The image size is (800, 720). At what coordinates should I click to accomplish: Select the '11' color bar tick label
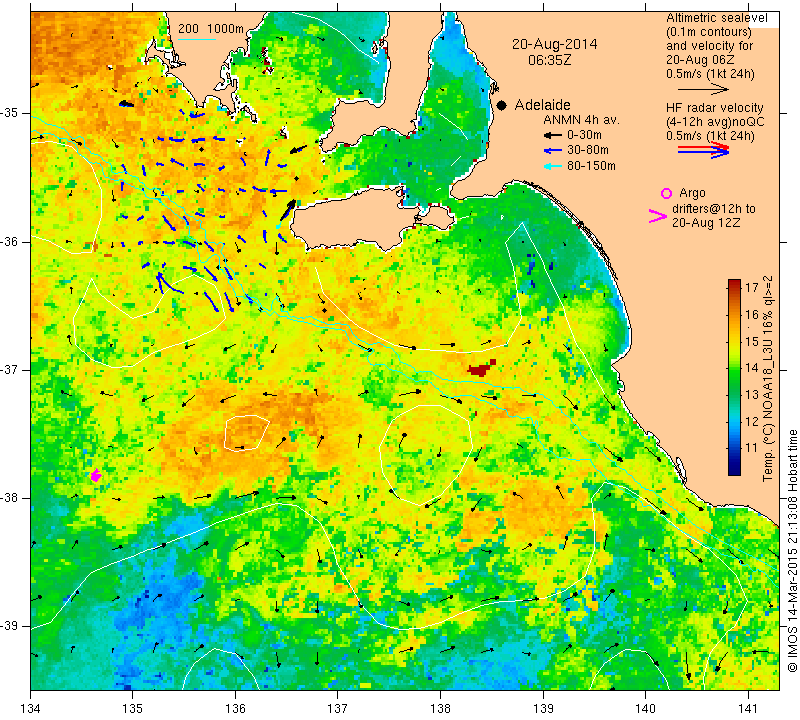[752, 448]
